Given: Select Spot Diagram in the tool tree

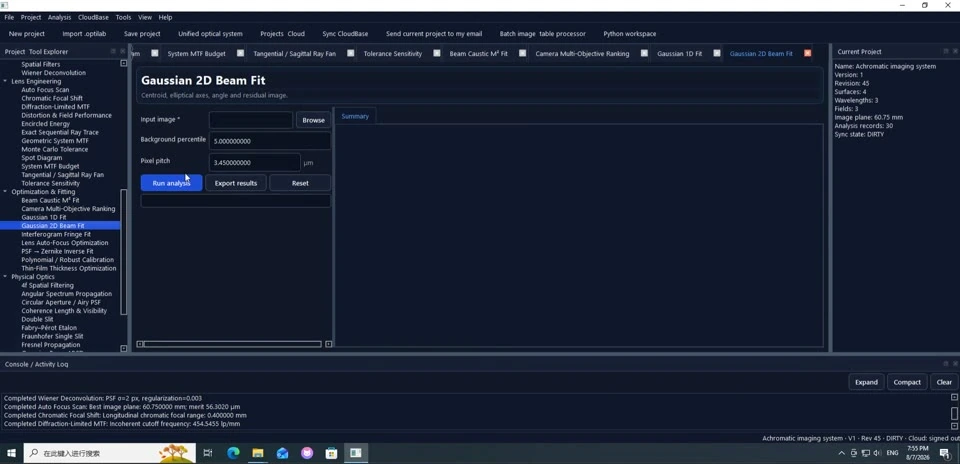Looking at the screenshot, I should [42, 157].
